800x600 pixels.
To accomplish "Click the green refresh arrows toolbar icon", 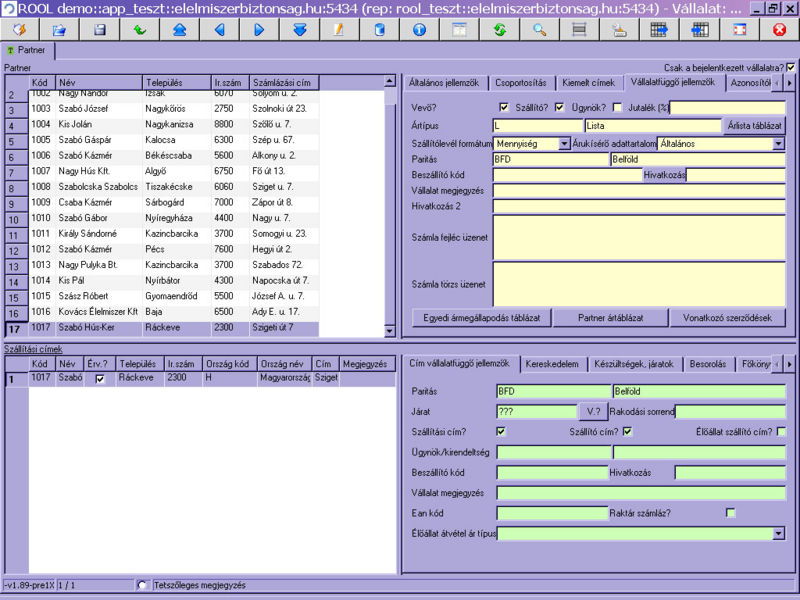I will (499, 30).
